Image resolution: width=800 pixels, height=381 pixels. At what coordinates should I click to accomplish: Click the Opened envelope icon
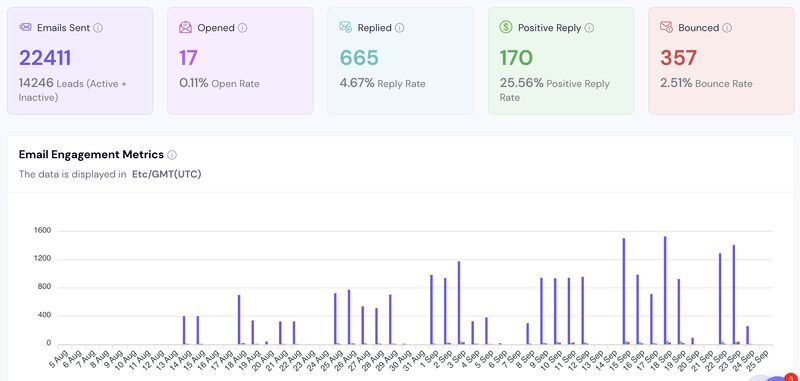(x=185, y=28)
